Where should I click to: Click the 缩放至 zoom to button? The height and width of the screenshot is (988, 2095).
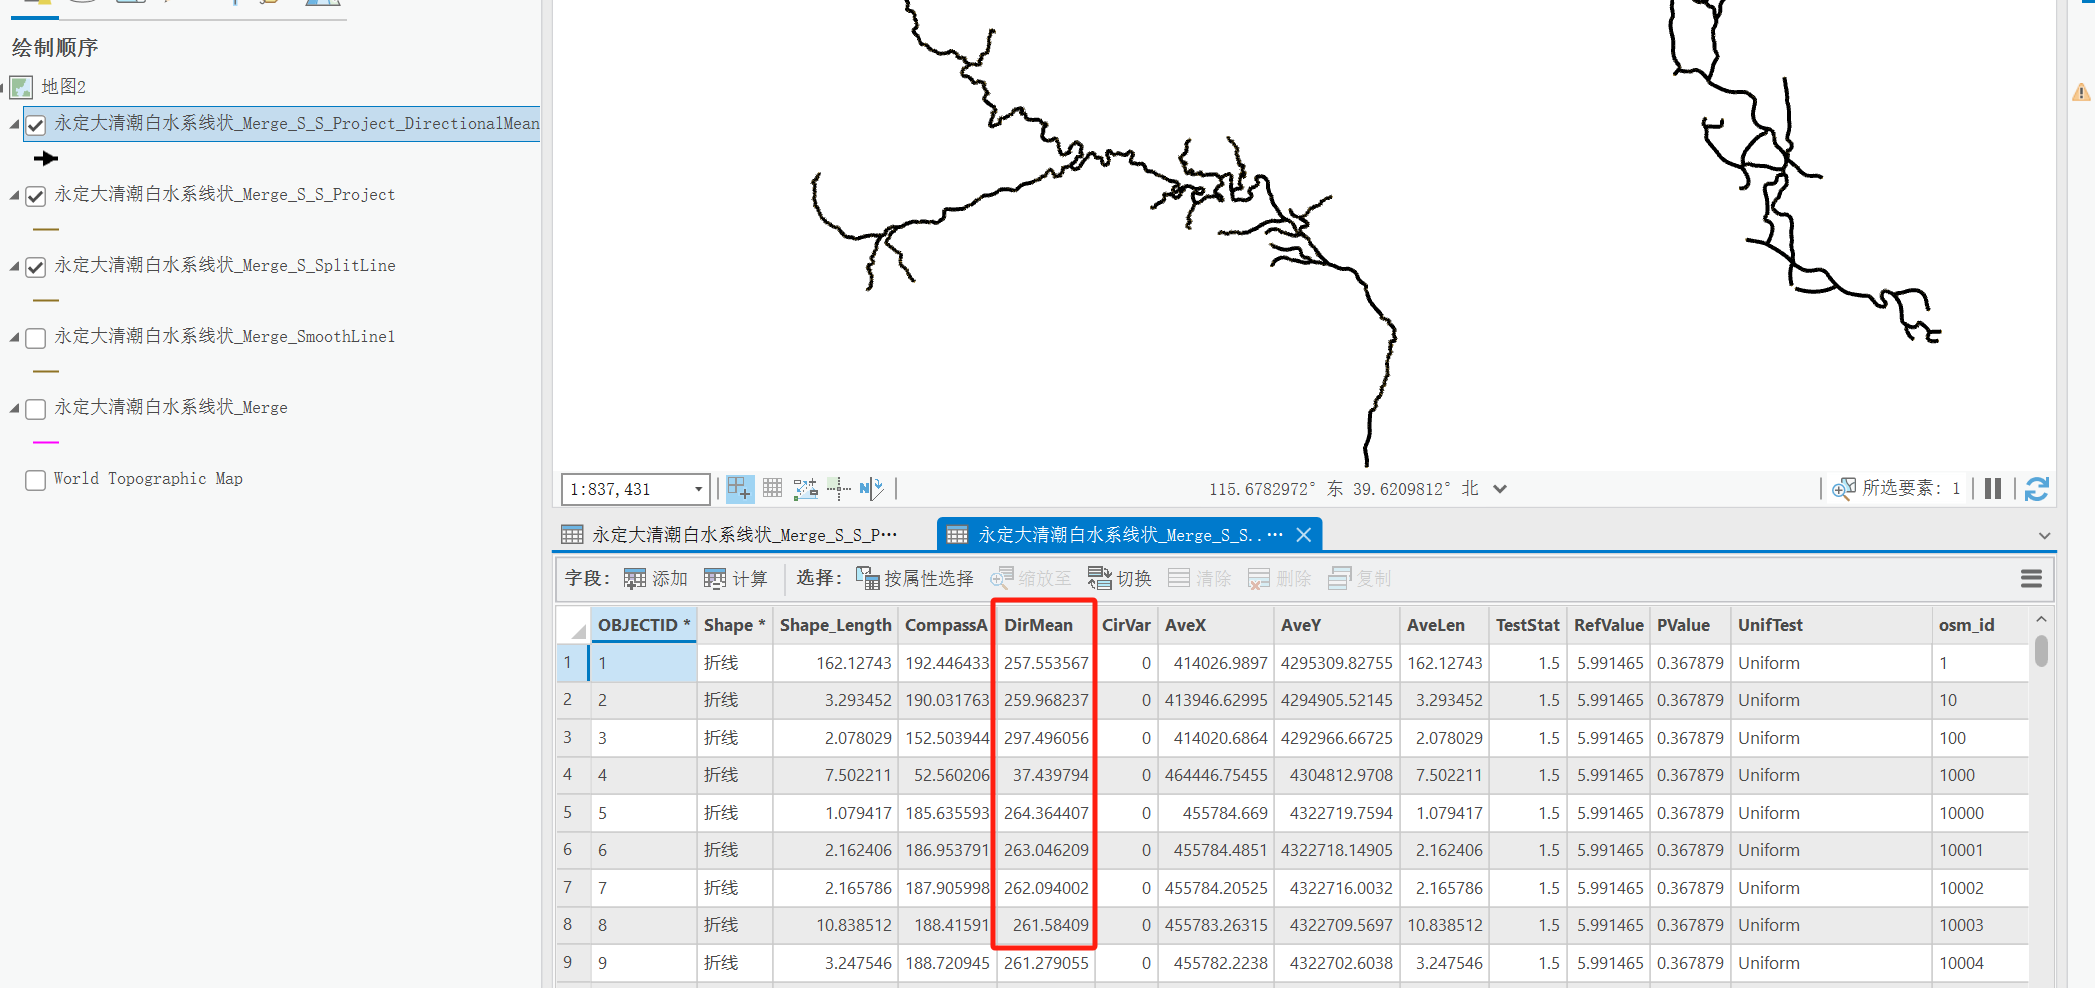coord(1030,579)
